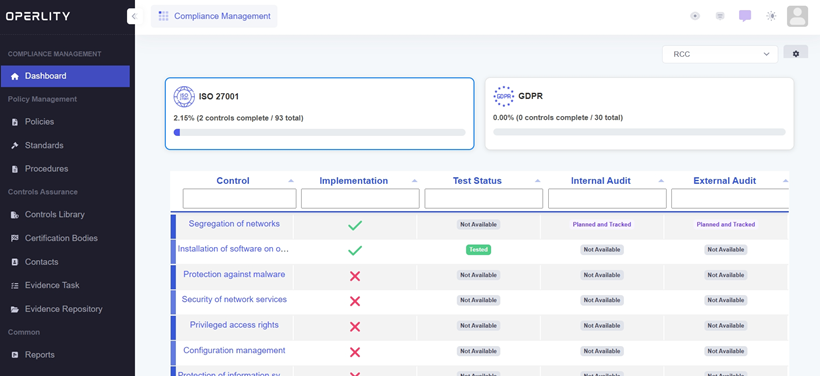
Task: Click red X for Privileged access rights
Action: (x=355, y=326)
